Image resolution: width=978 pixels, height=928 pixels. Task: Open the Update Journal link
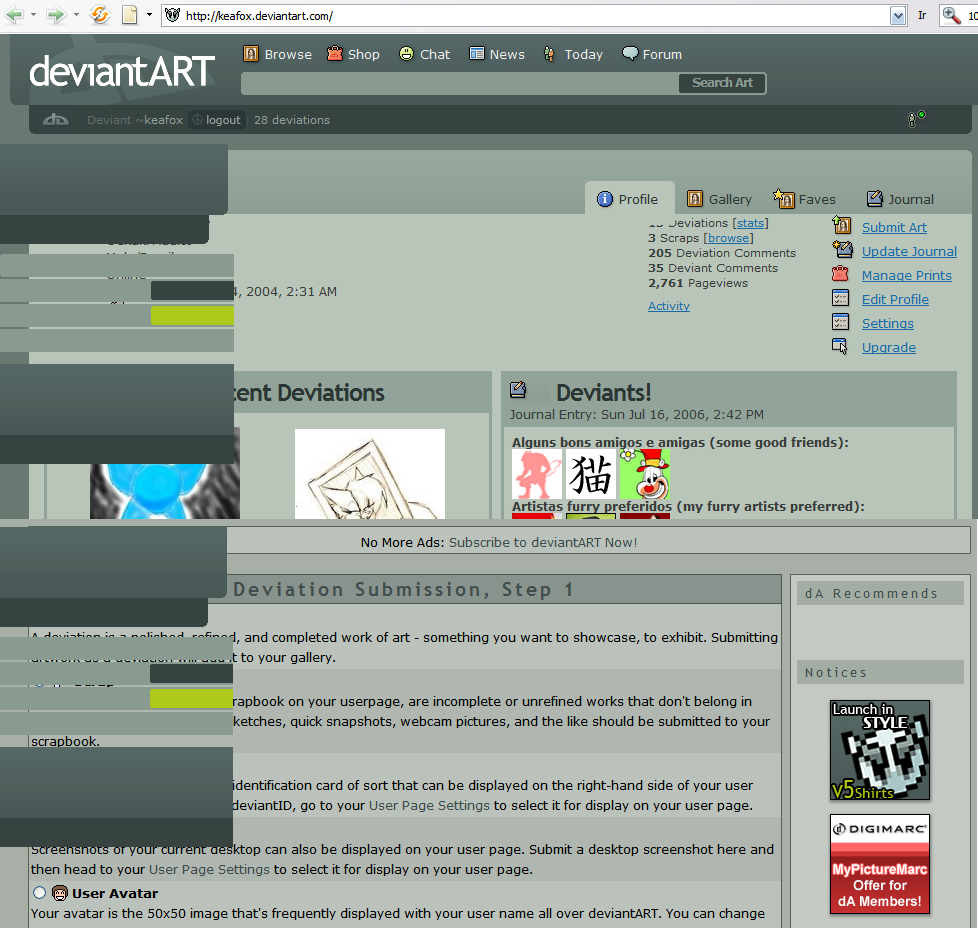(x=909, y=251)
